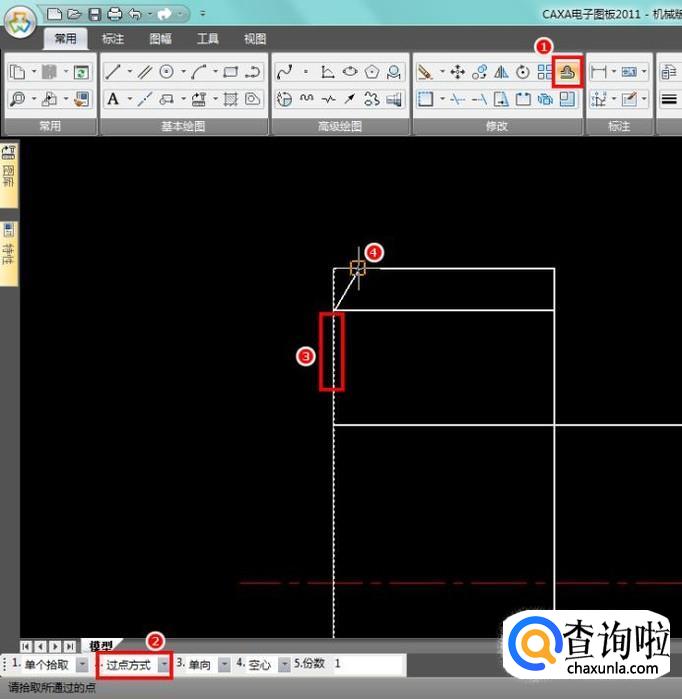This screenshot has width=682, height=699.
Task: Switch to the 视图 ribbon tab
Action: pos(255,39)
